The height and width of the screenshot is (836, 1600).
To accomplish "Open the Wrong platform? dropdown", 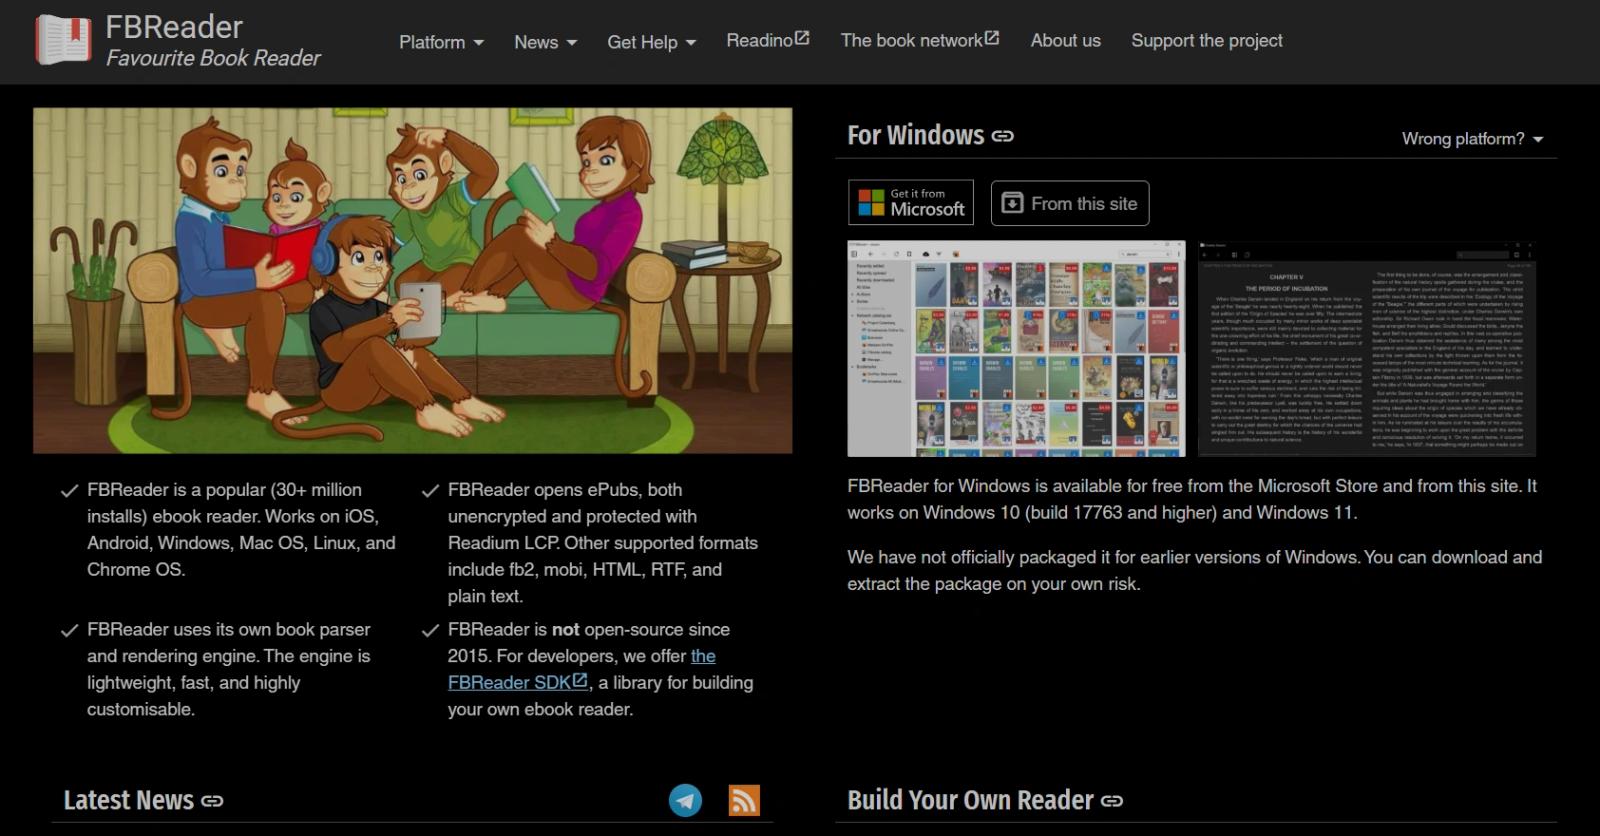I will pyautogui.click(x=1472, y=139).
